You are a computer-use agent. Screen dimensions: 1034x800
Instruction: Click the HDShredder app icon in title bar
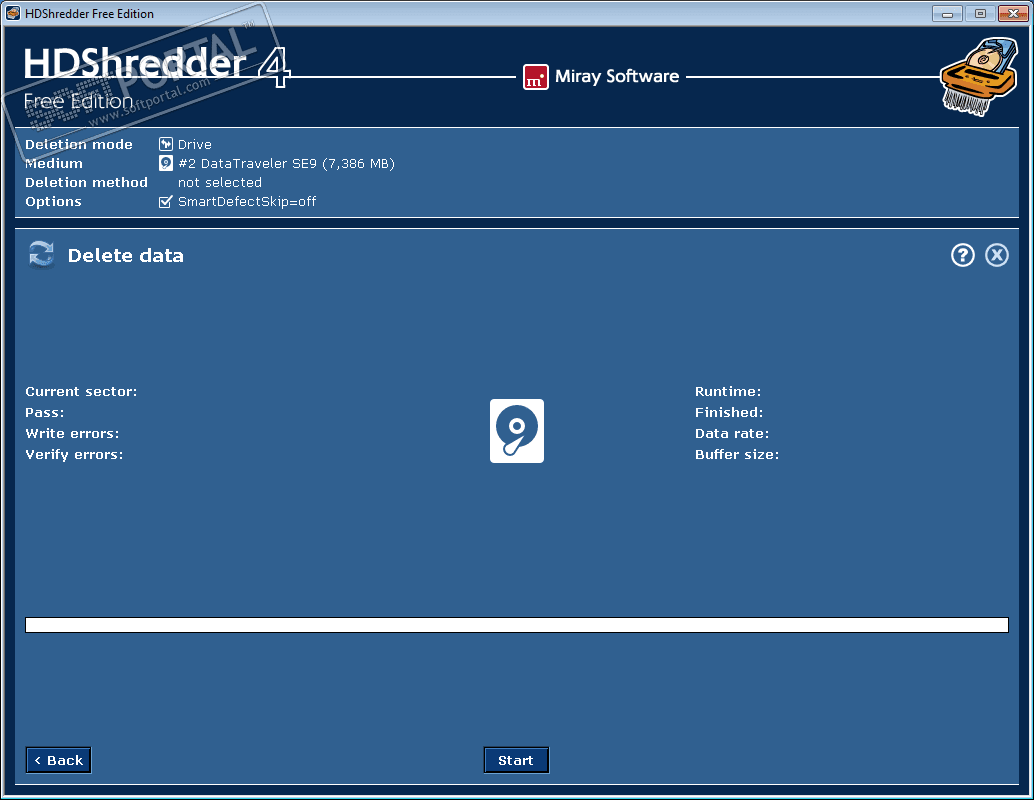click(13, 13)
